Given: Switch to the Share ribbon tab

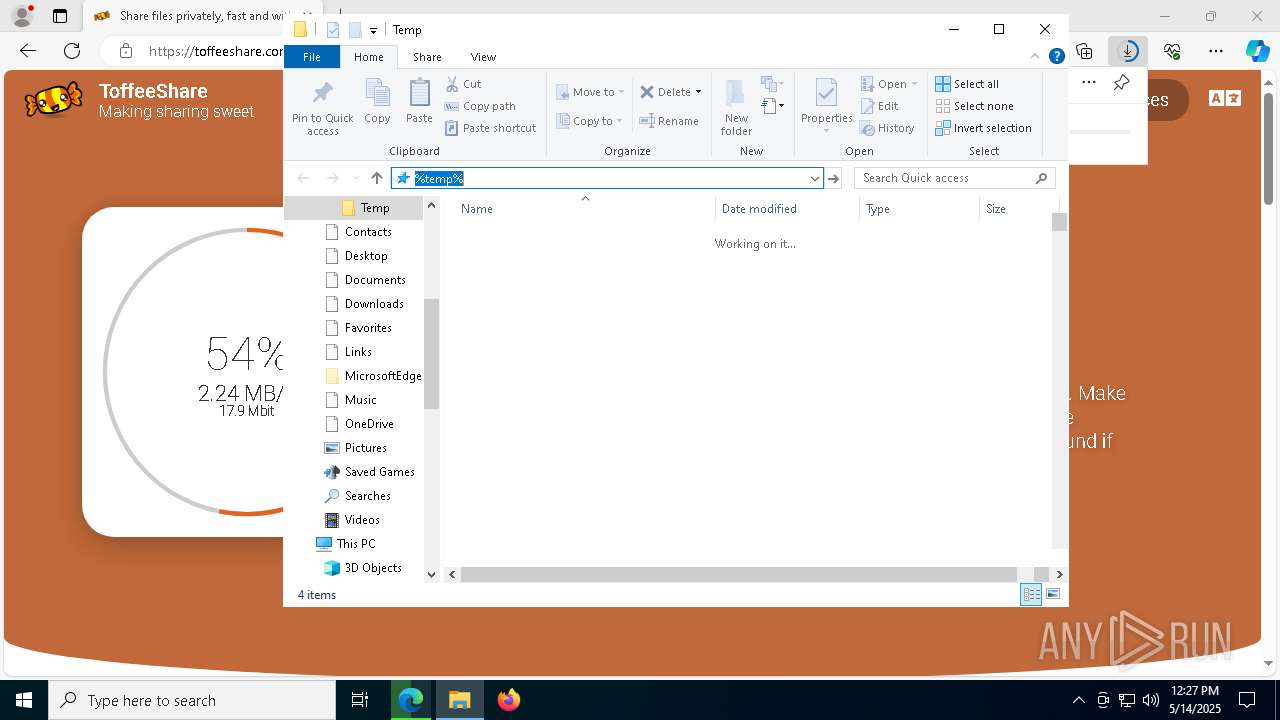Looking at the screenshot, I should 427,57.
